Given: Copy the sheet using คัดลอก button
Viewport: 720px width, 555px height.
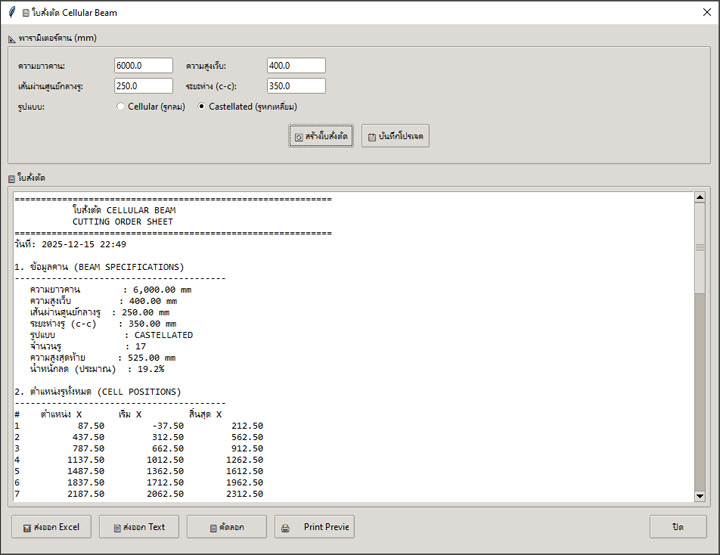Looking at the screenshot, I should (227, 527).
